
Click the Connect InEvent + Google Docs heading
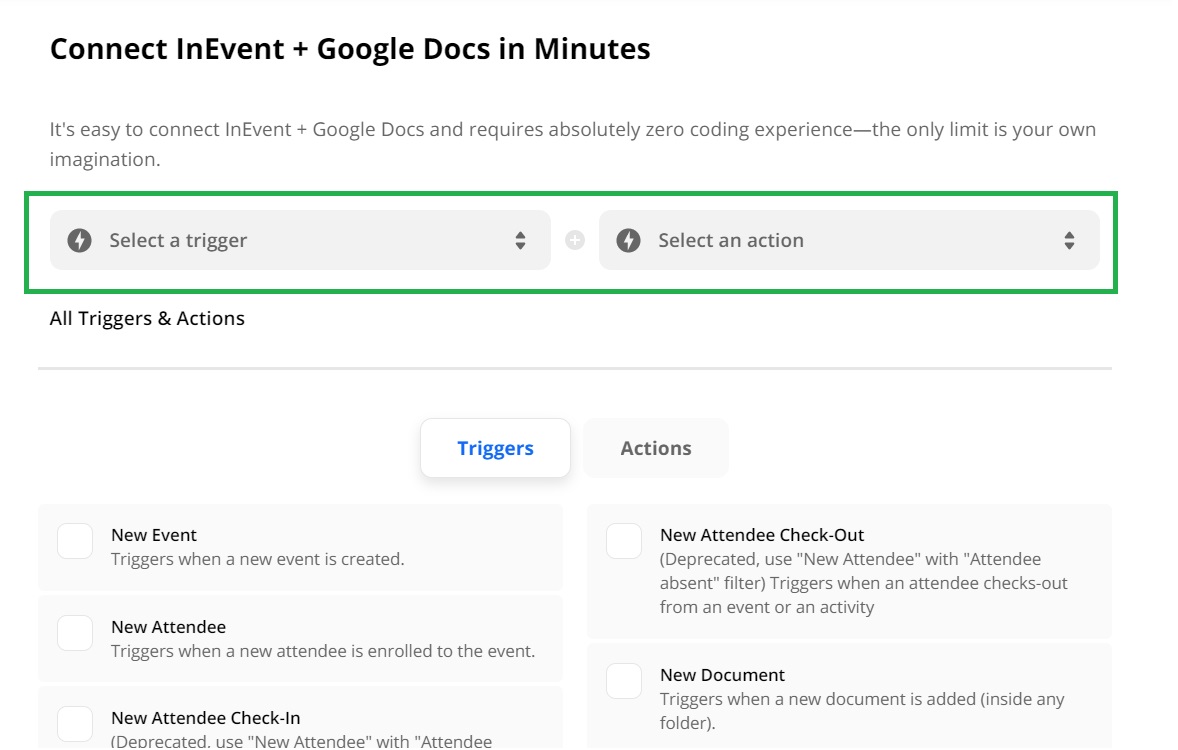tap(350, 49)
